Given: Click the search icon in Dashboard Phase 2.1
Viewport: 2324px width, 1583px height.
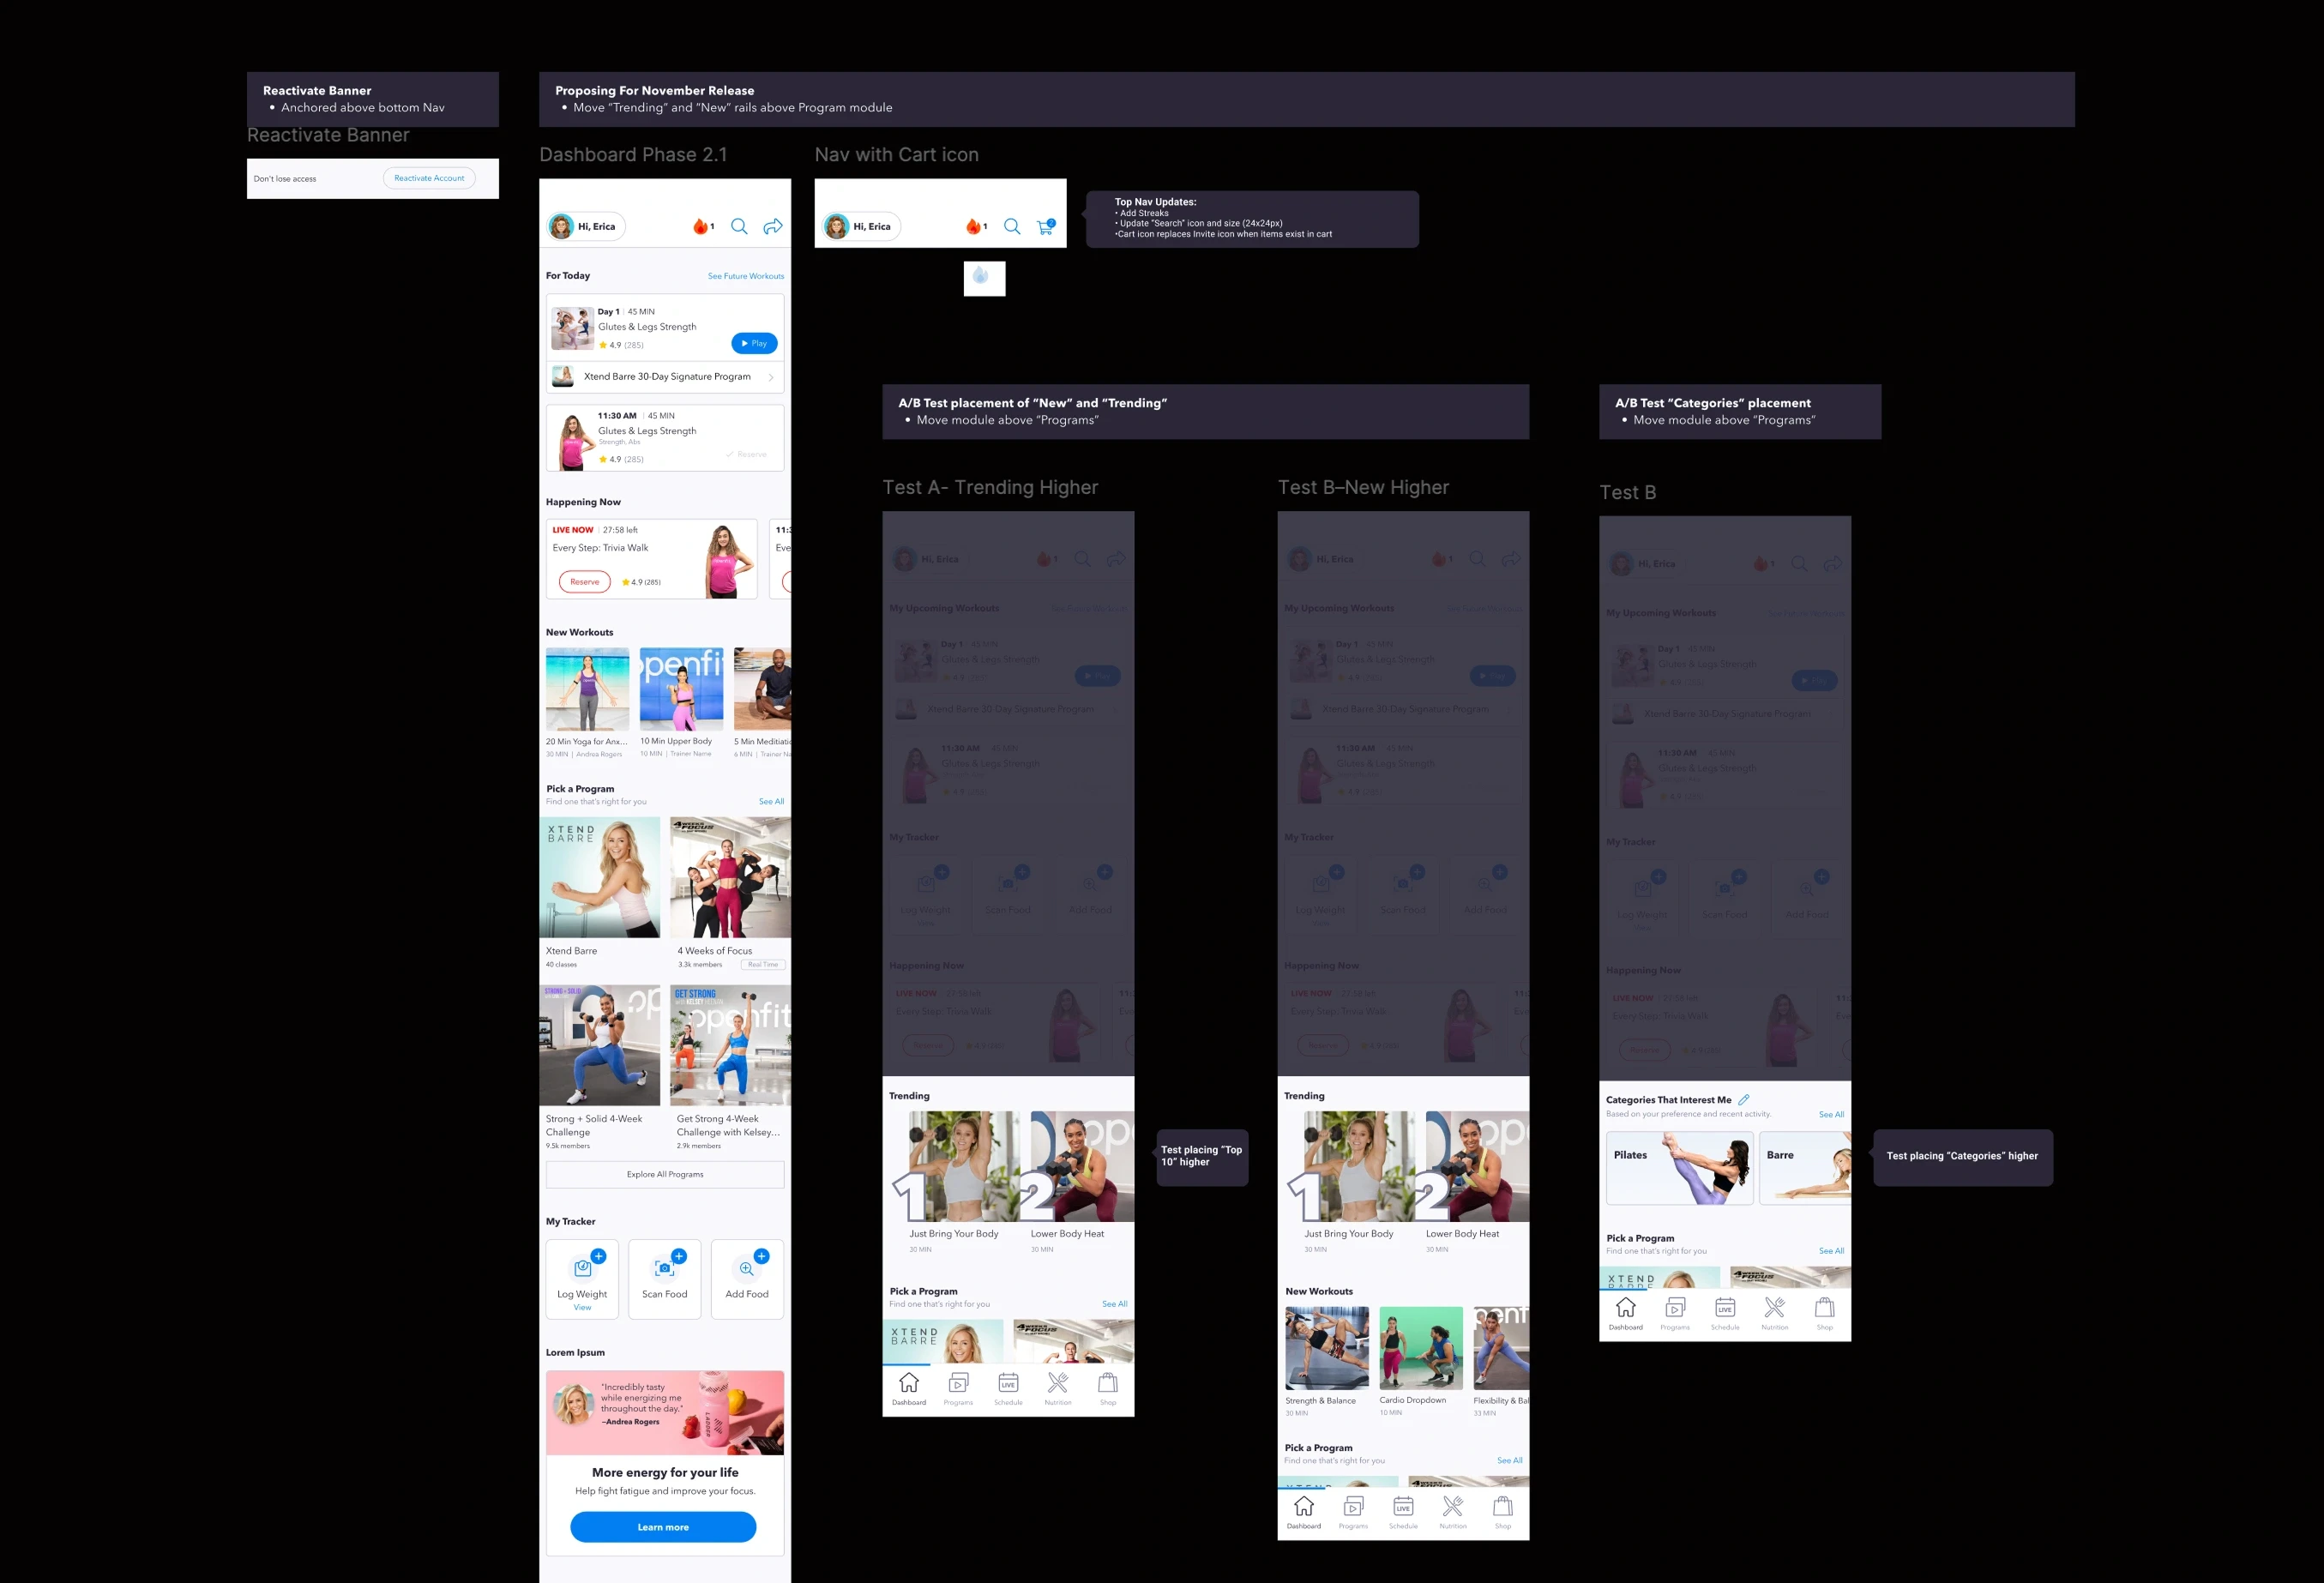Looking at the screenshot, I should pyautogui.click(x=739, y=227).
